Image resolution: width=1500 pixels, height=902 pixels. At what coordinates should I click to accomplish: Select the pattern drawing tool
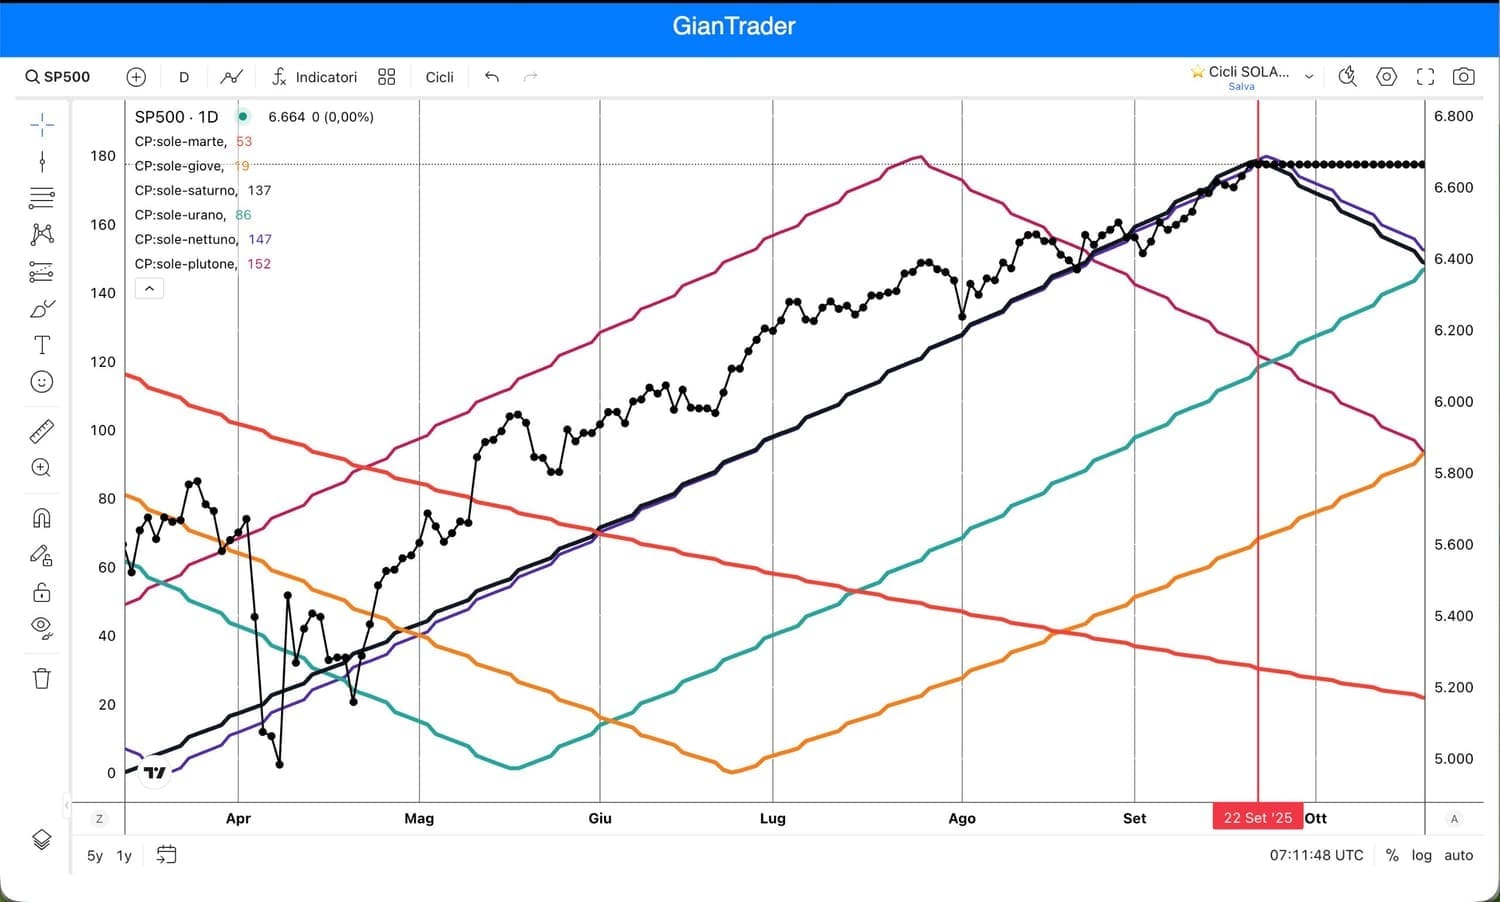(x=42, y=234)
